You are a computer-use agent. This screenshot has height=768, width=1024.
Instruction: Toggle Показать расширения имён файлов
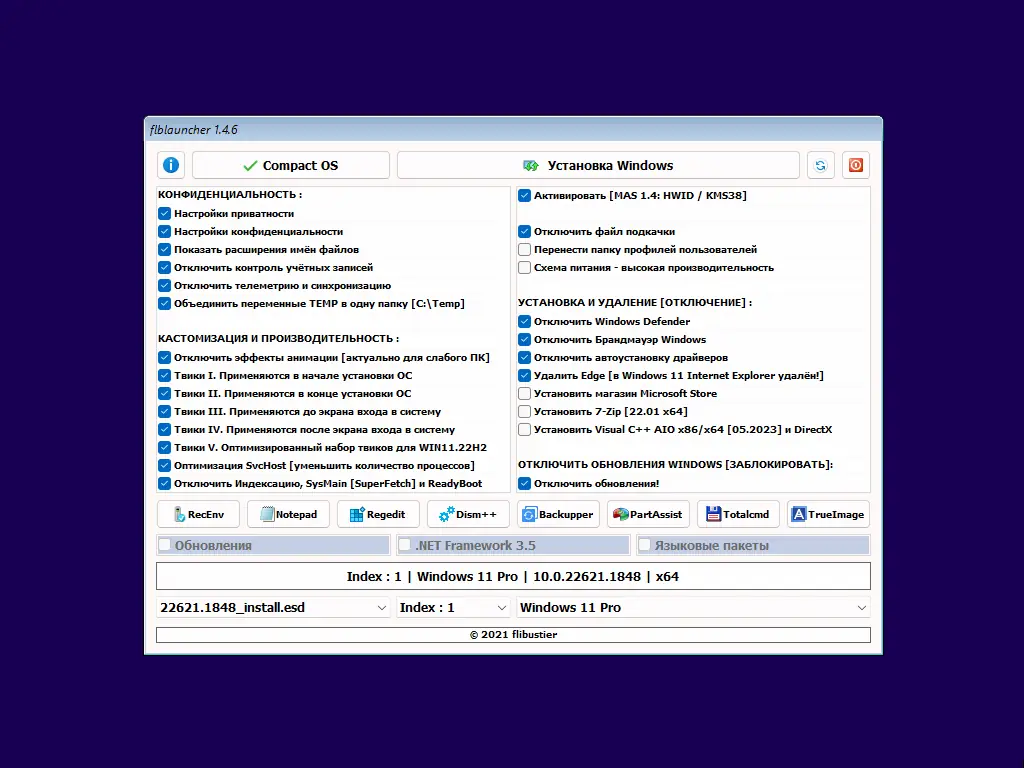pos(165,249)
